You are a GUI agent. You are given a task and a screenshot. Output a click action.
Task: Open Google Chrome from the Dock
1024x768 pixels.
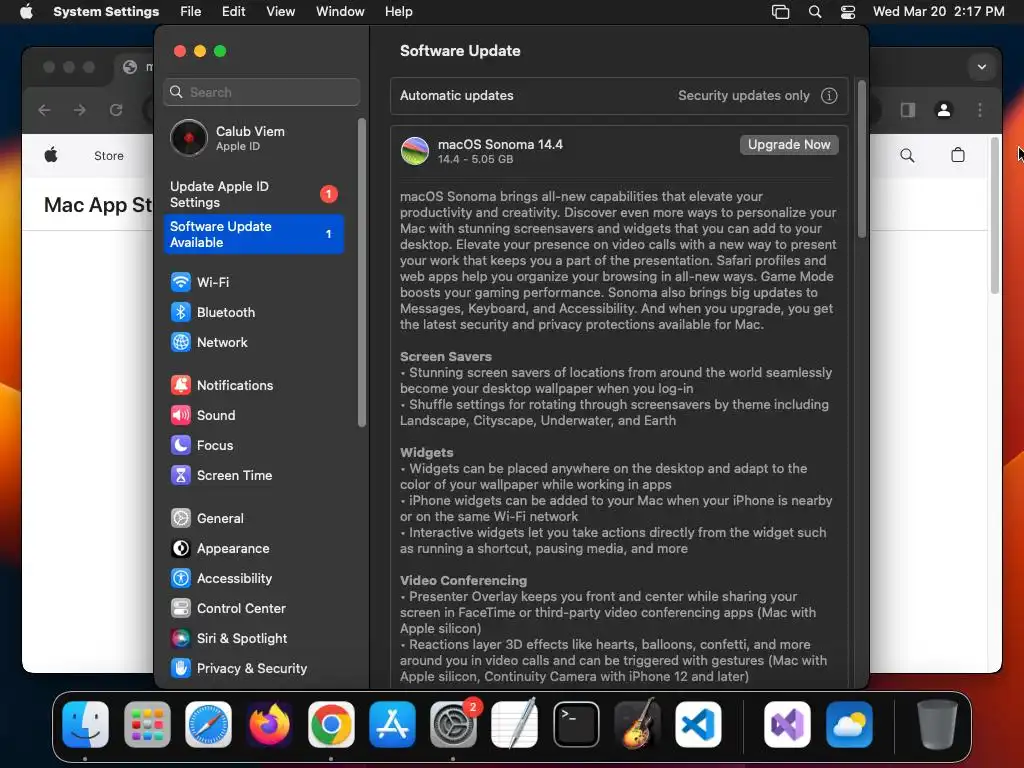331,725
